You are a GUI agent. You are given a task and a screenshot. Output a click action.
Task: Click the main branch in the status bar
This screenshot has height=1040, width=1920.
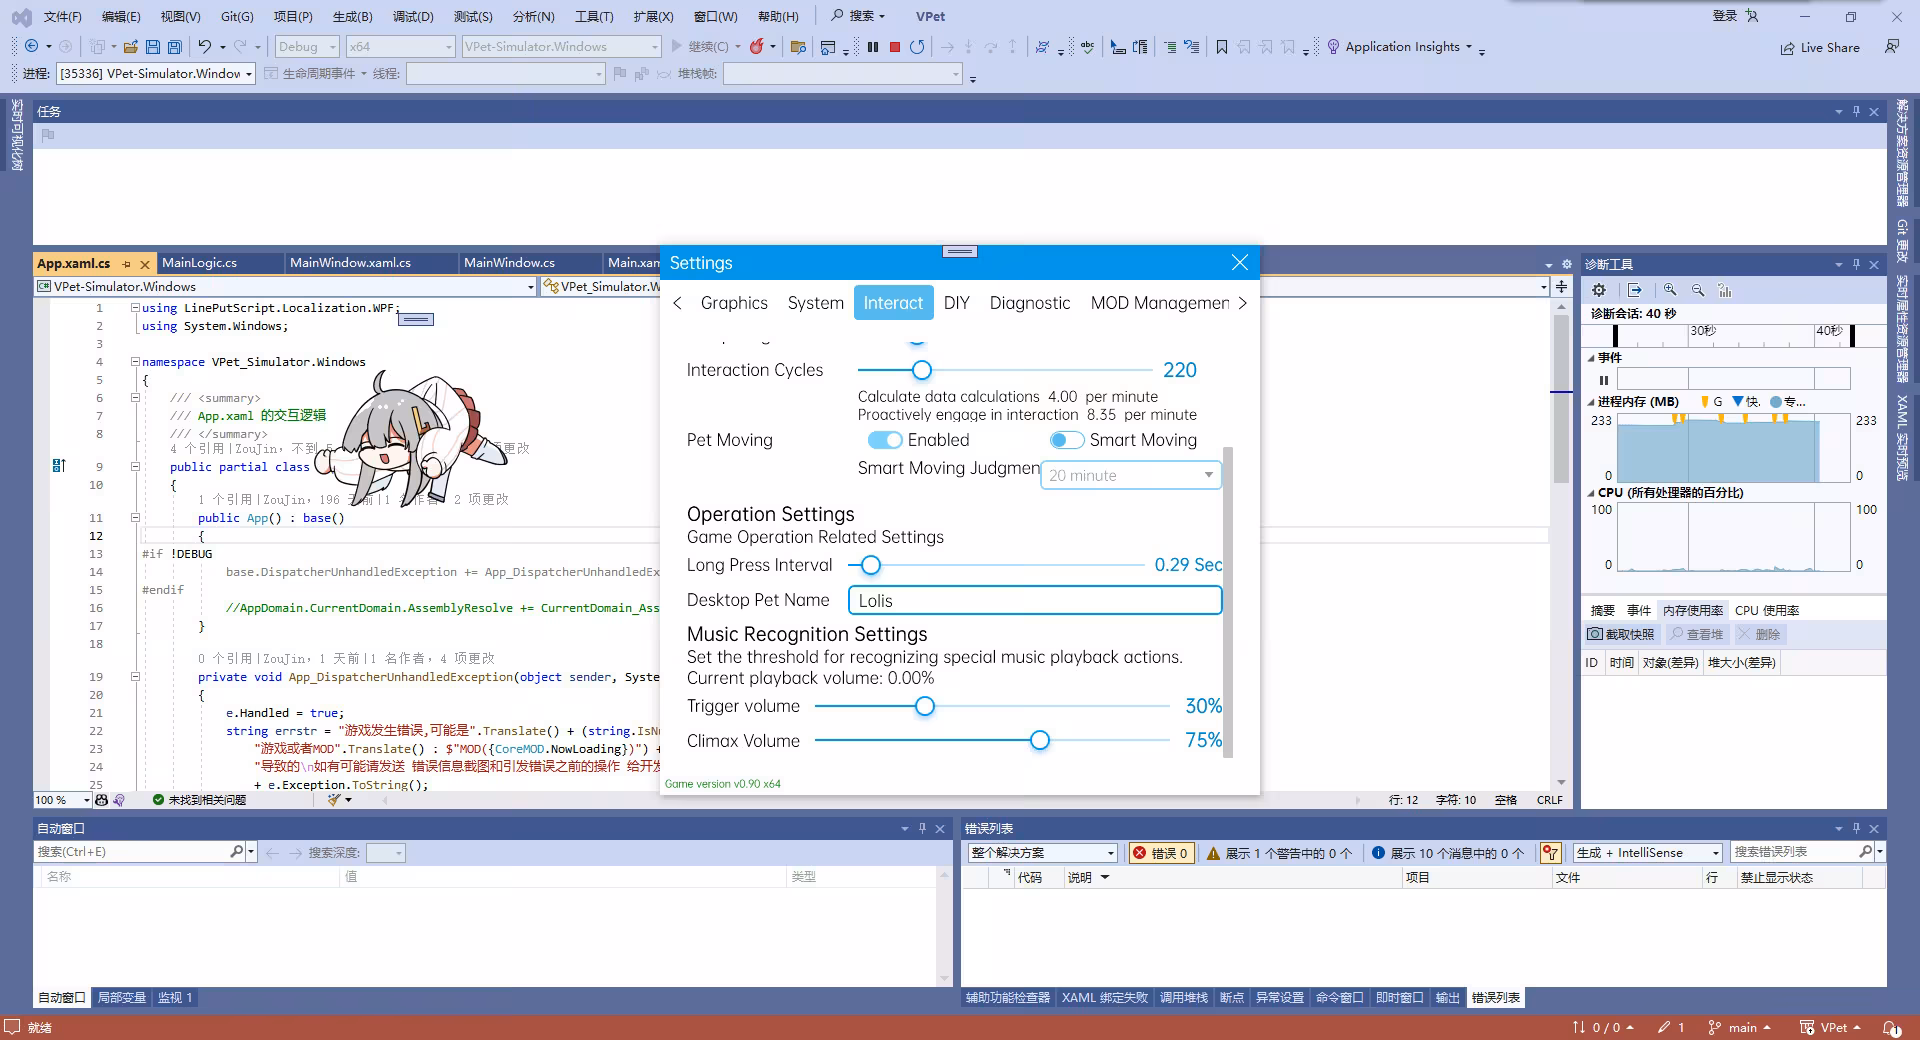coord(1742,1027)
